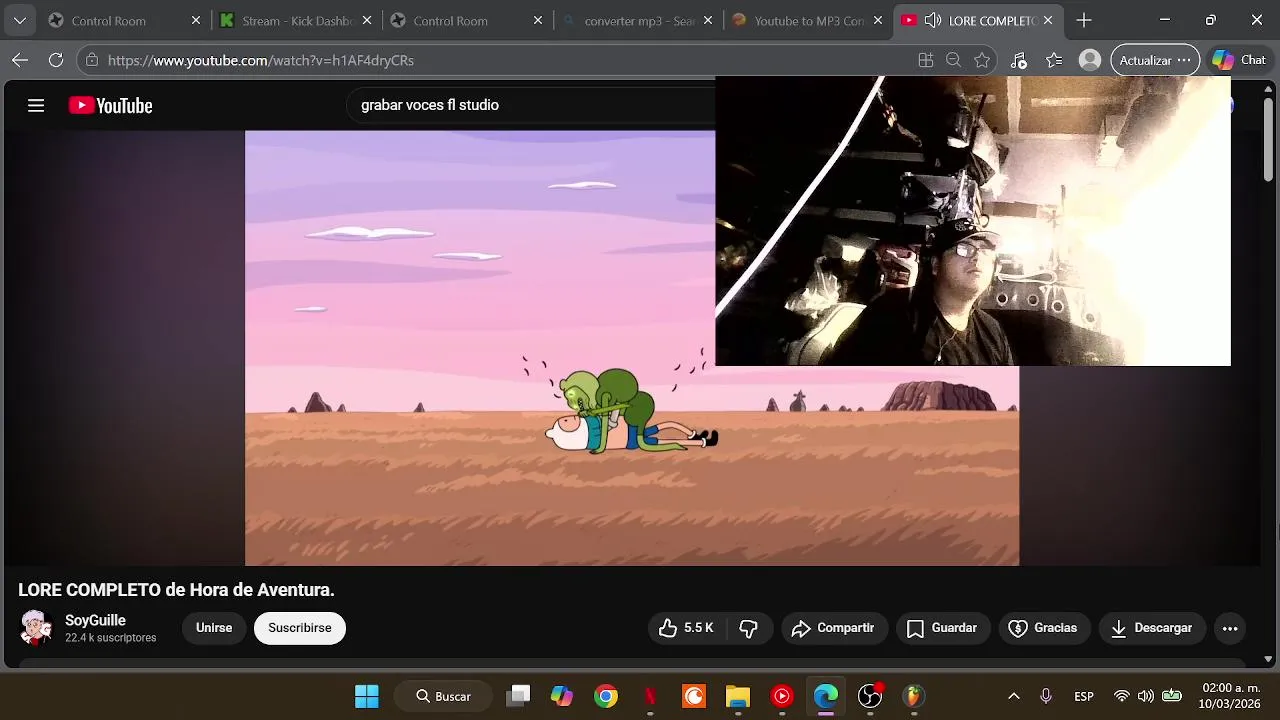Screen dimensions: 1280x720
Task: Open SoyGuille channel avatar
Action: click(x=37, y=628)
